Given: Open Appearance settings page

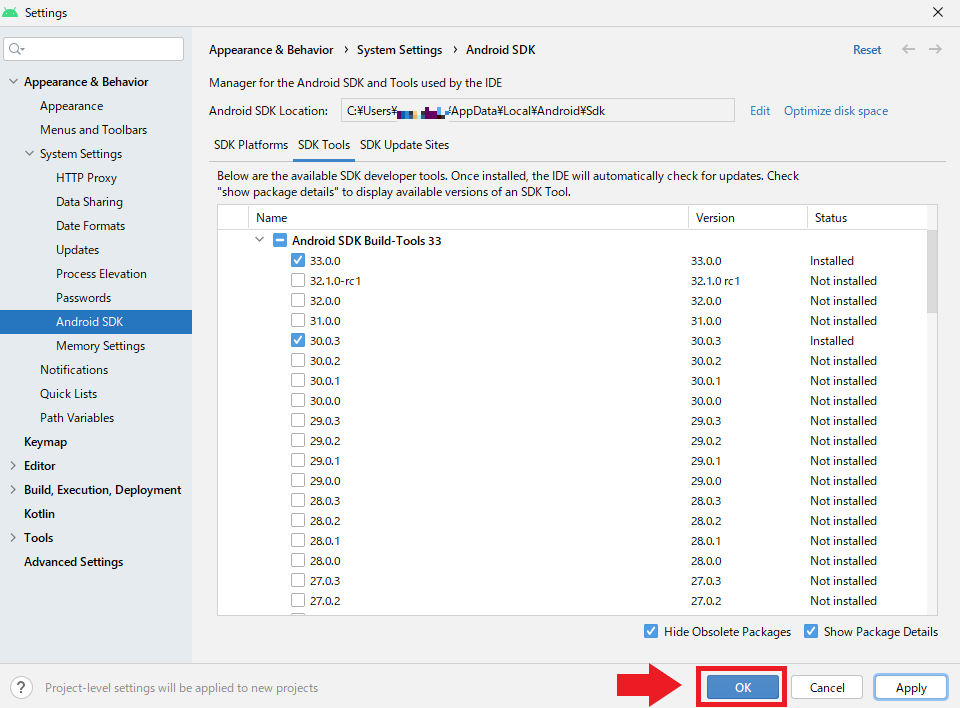Looking at the screenshot, I should tap(72, 106).
